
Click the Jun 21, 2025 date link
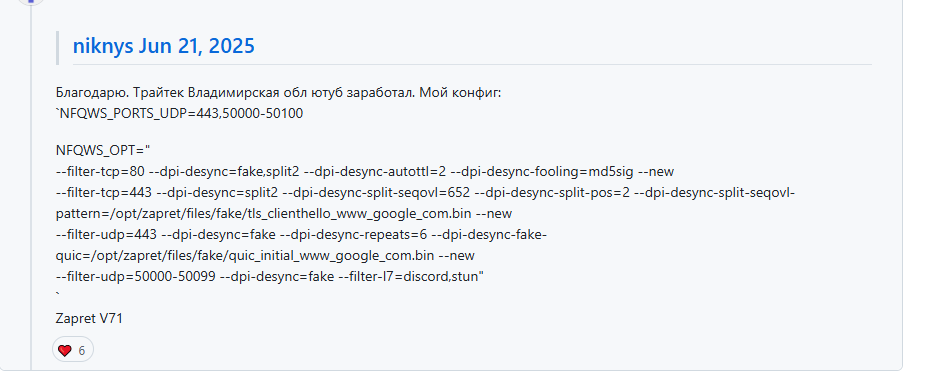pyautogui.click(x=197, y=46)
